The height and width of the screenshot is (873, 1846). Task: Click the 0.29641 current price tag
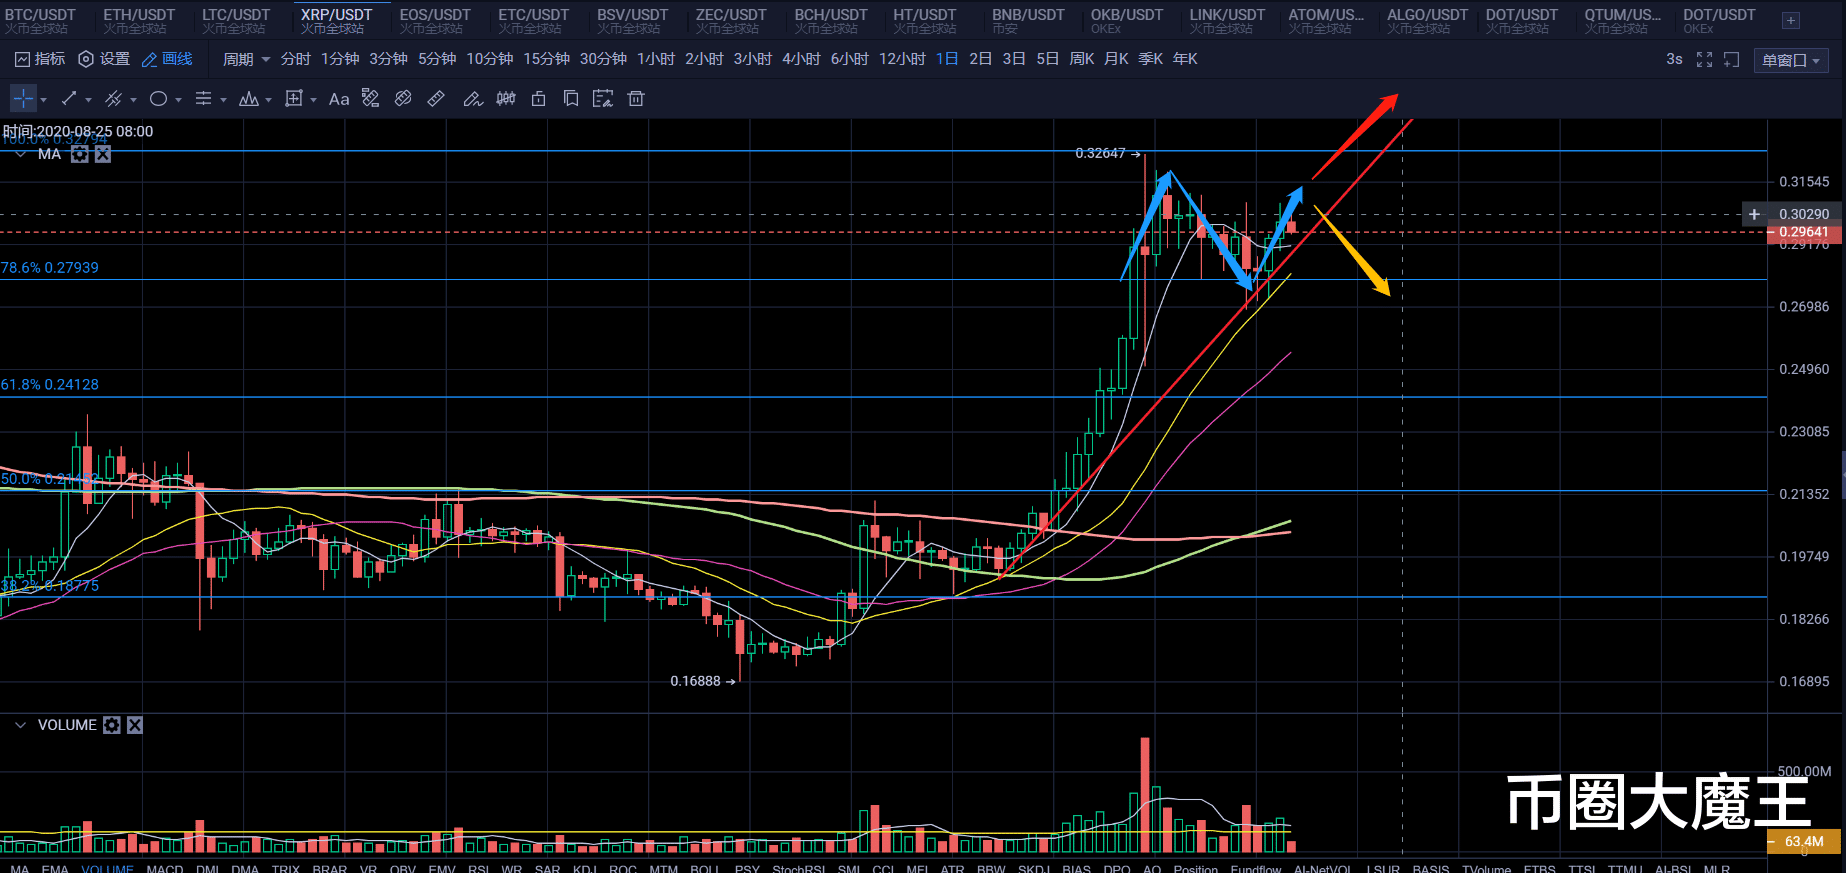pyautogui.click(x=1803, y=232)
